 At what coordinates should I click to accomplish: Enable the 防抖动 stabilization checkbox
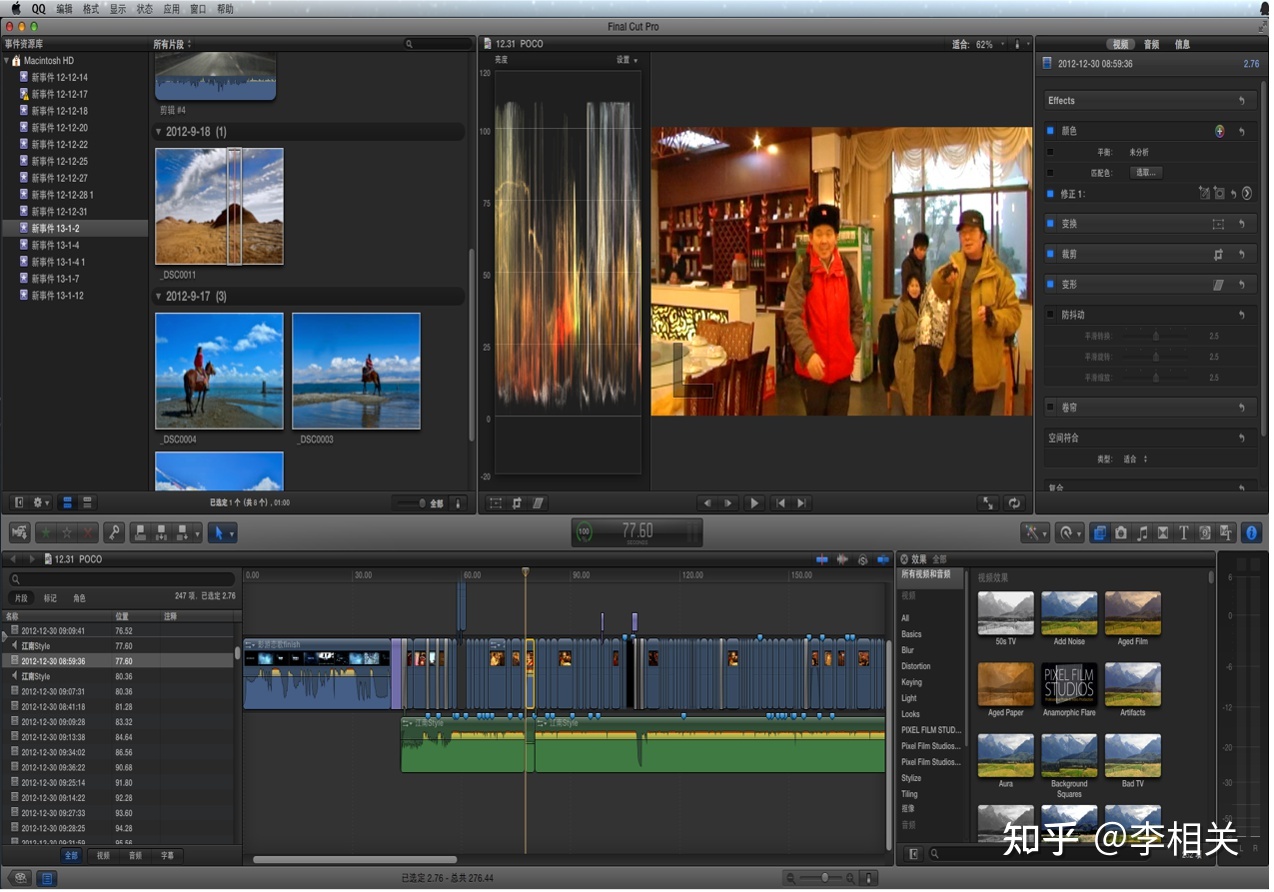pyautogui.click(x=1050, y=315)
